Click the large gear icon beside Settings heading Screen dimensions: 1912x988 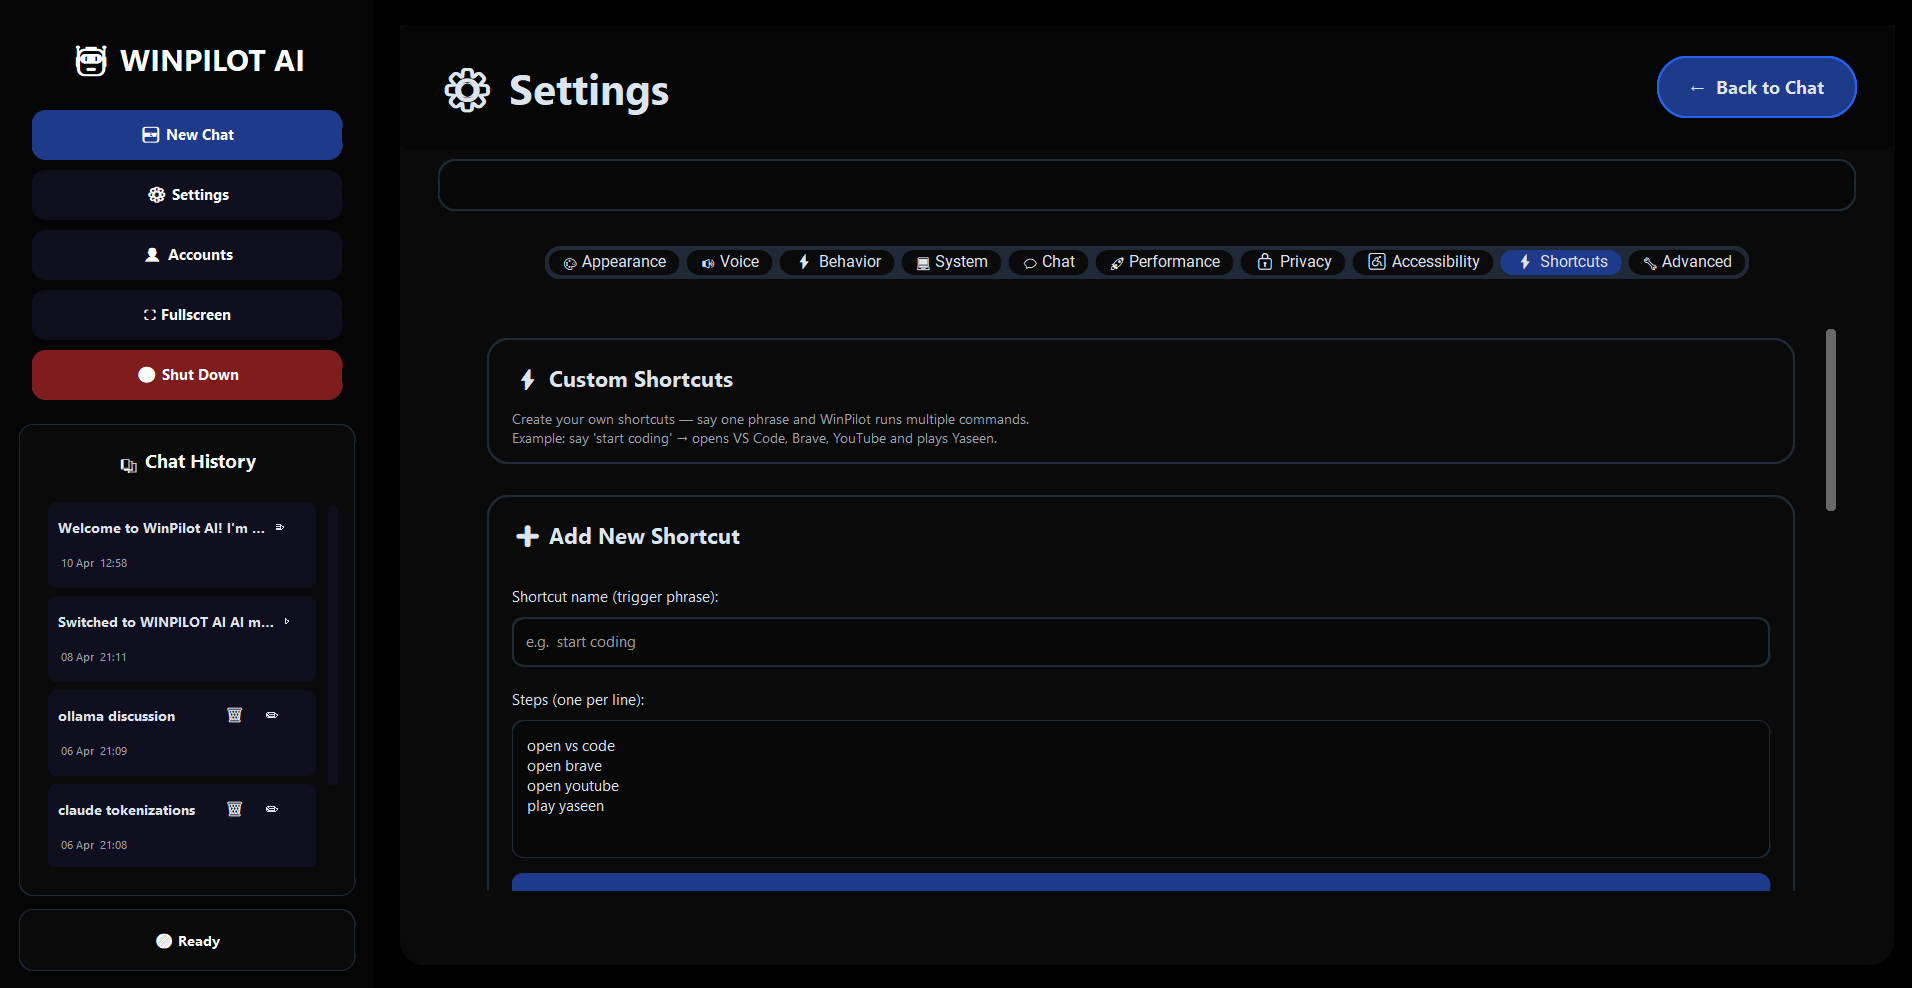coord(467,91)
